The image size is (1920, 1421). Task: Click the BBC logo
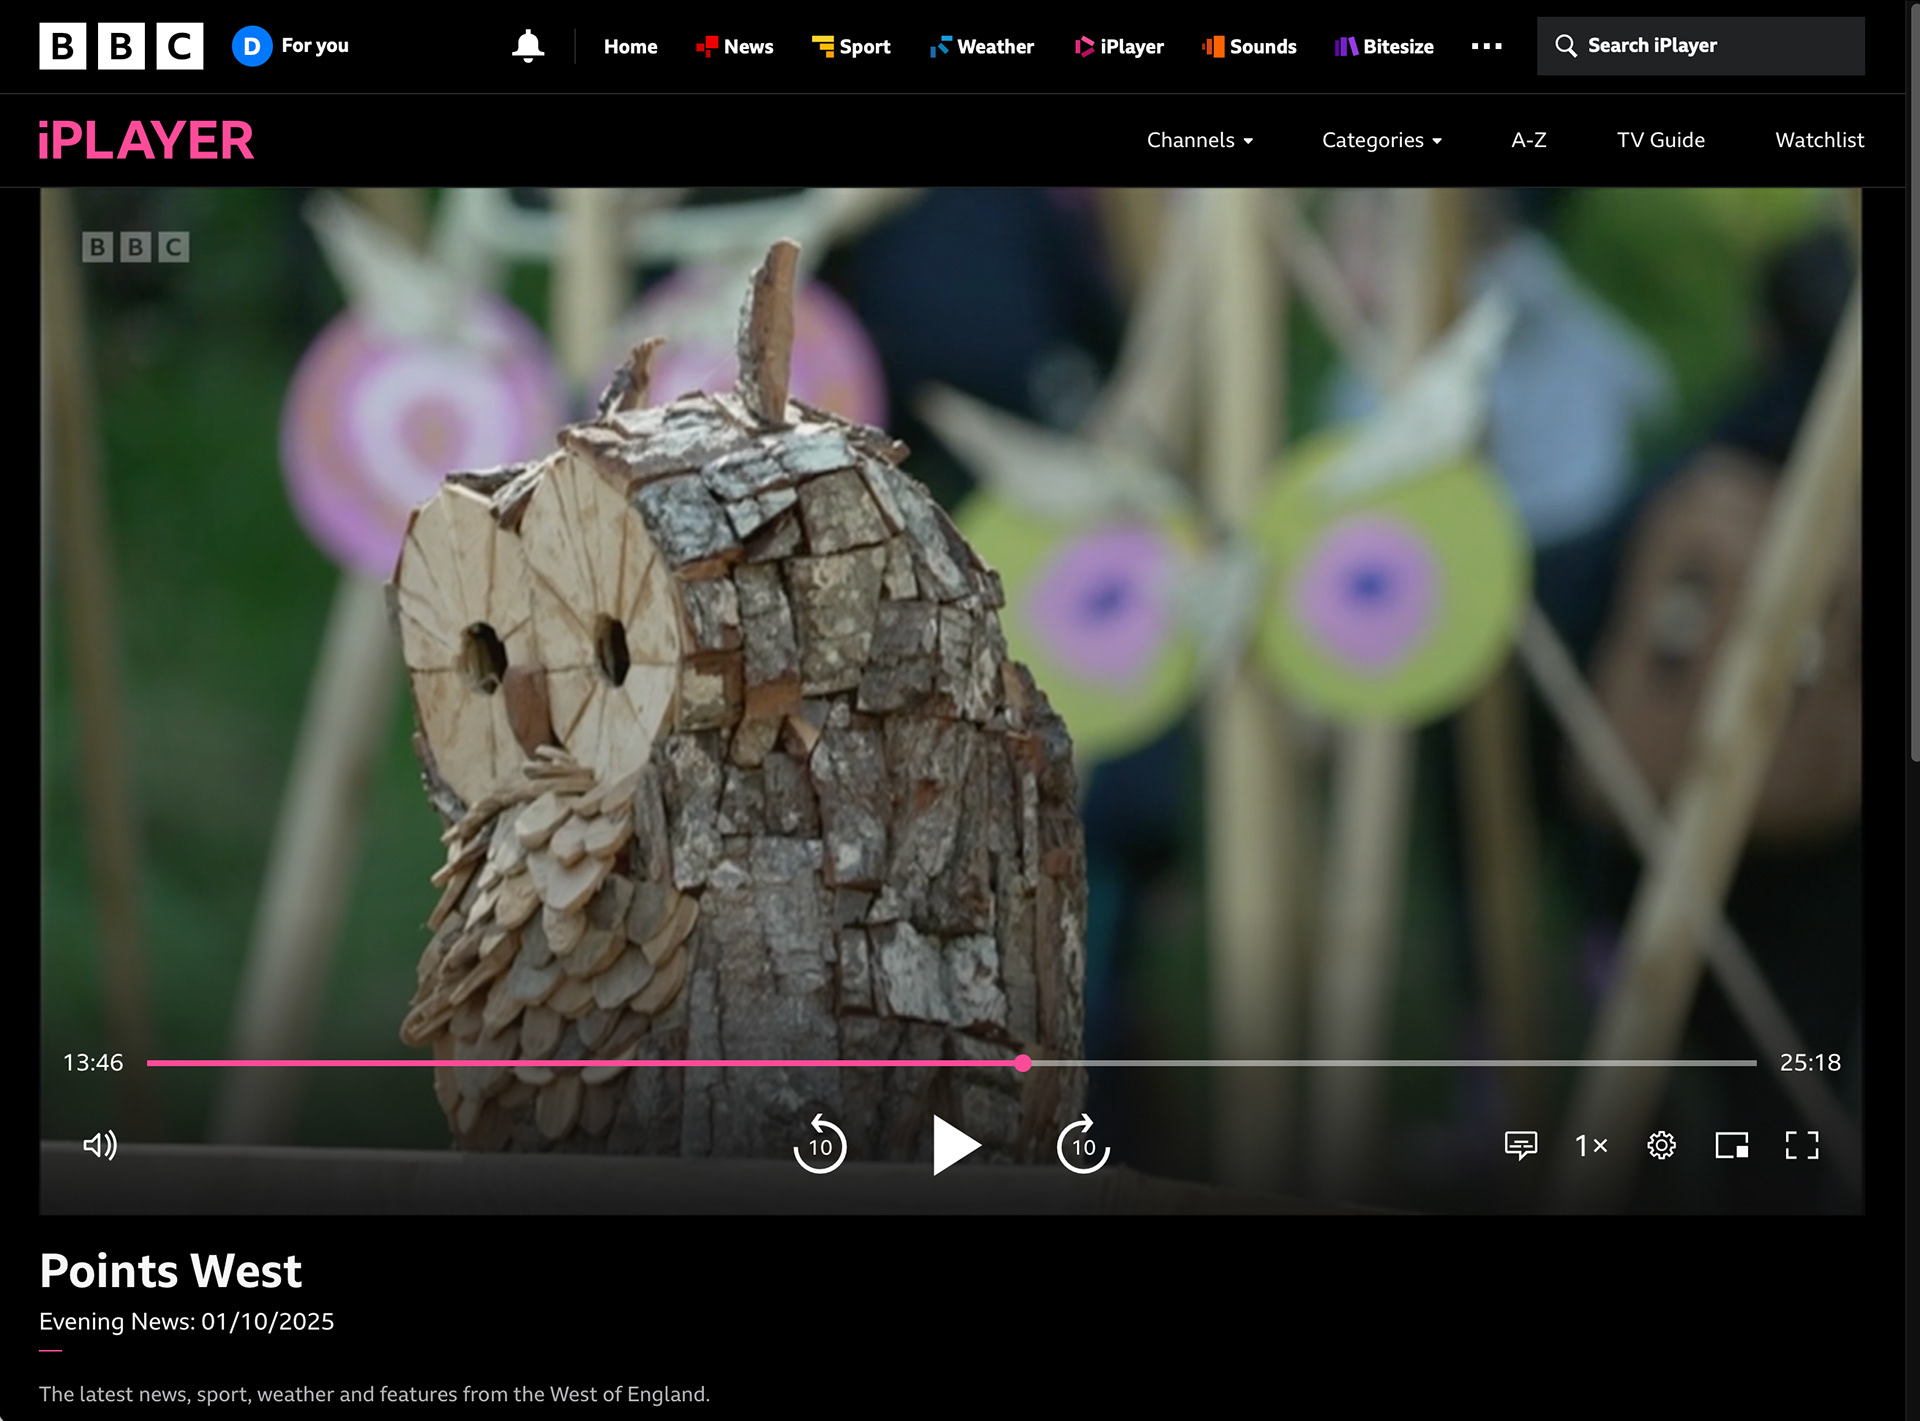point(121,46)
